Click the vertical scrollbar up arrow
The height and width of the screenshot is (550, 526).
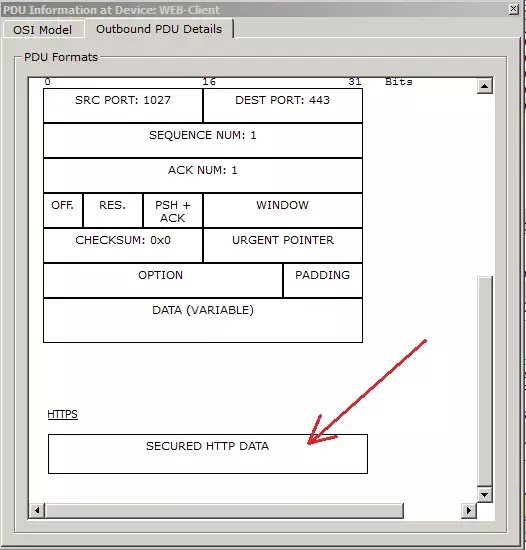point(485,86)
